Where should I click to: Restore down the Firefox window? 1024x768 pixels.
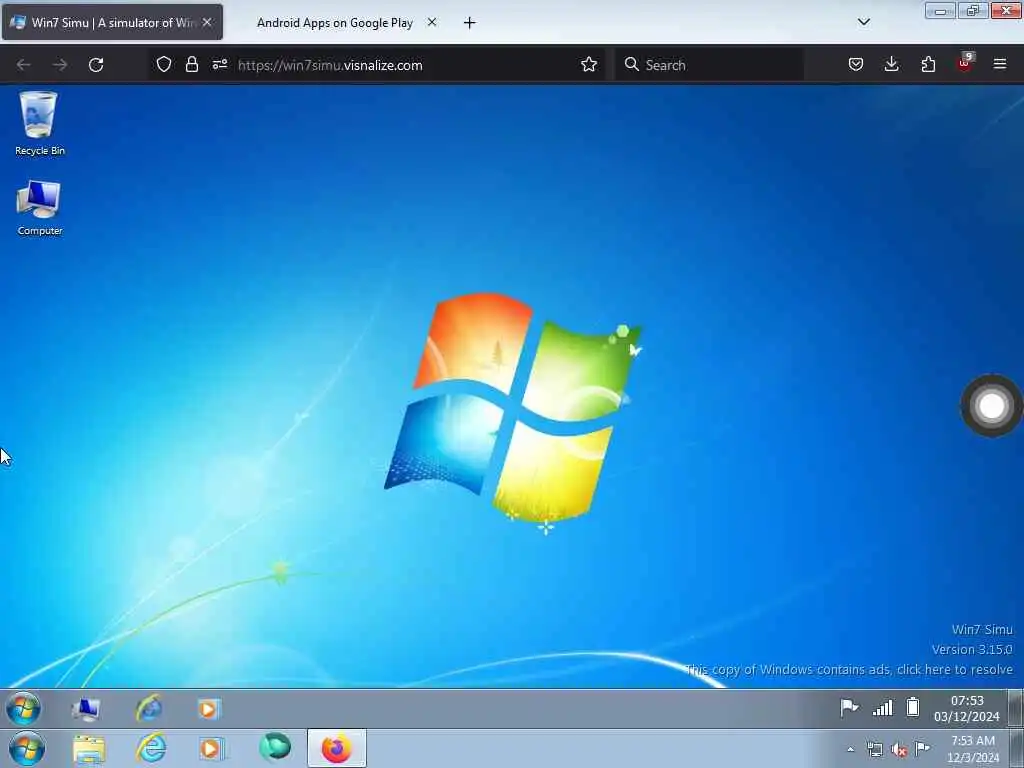tap(972, 11)
